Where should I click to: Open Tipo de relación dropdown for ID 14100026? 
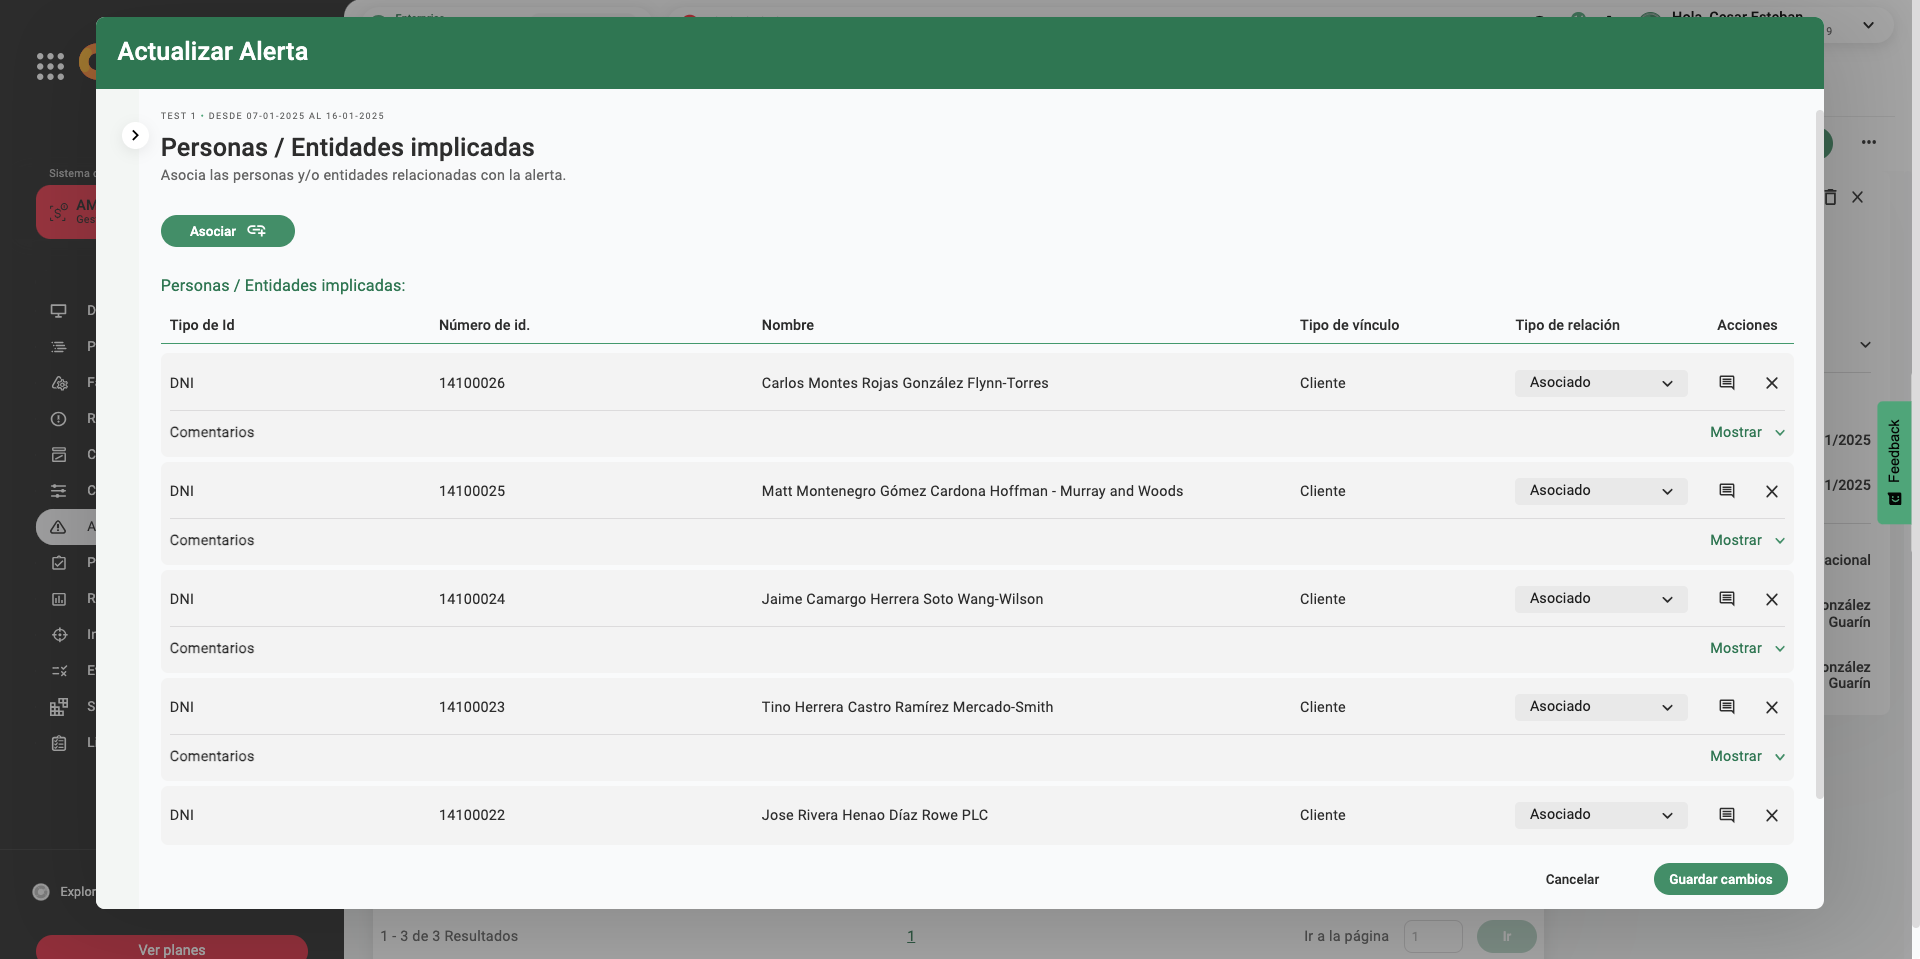pos(1600,383)
